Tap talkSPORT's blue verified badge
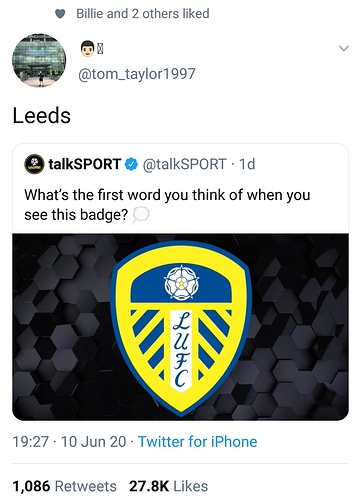Image resolution: width=361 pixels, height=500 pixels. coord(131,164)
